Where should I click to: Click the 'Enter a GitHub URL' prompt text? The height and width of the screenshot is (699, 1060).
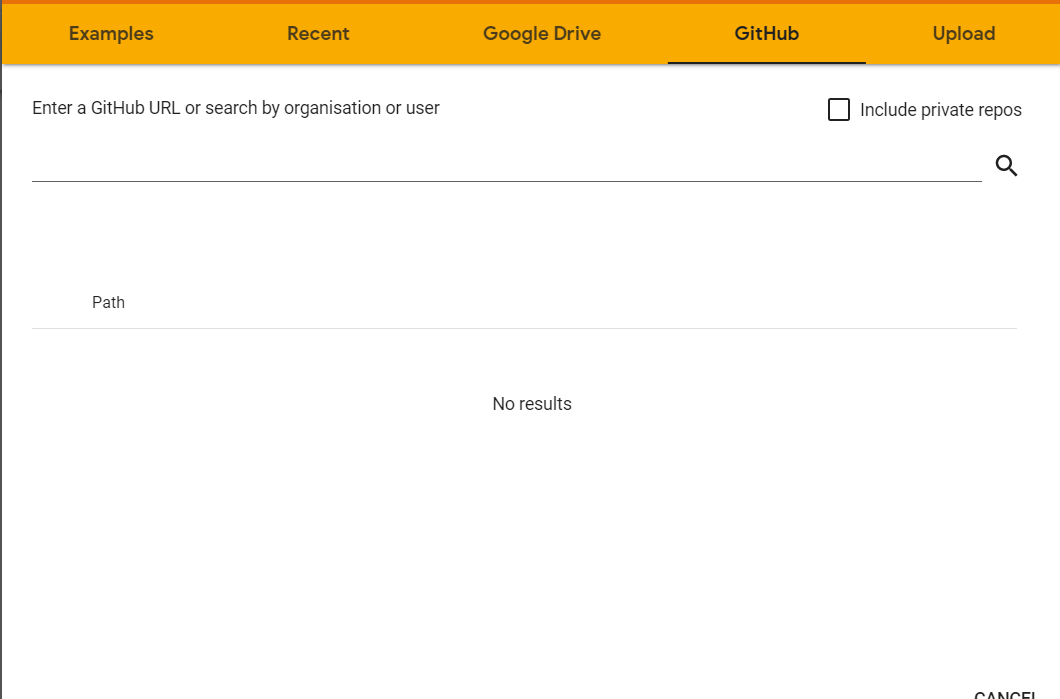click(236, 108)
